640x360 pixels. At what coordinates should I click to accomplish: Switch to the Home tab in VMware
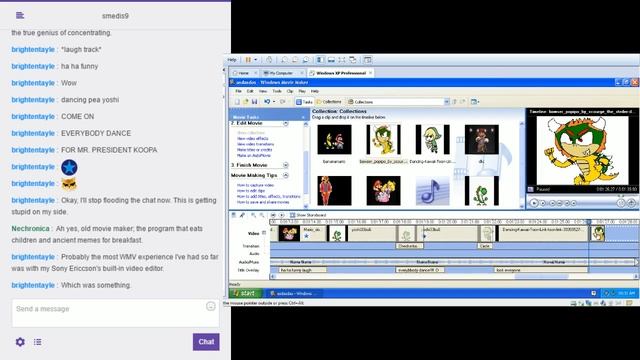click(243, 73)
